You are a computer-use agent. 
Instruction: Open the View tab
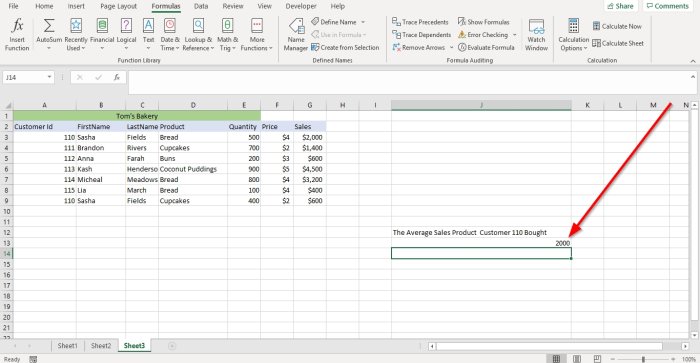(x=264, y=6)
